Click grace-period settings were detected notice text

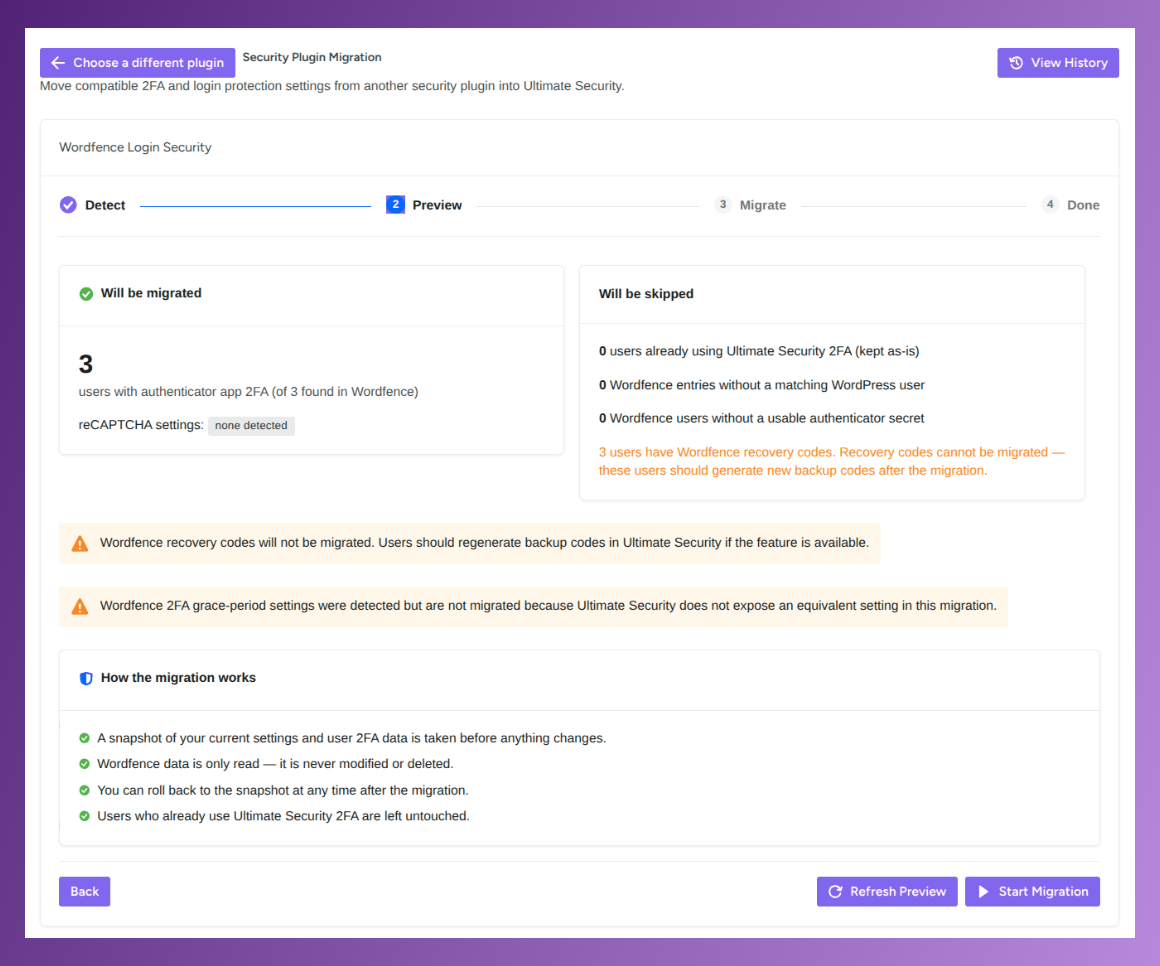pyautogui.click(x=548, y=605)
